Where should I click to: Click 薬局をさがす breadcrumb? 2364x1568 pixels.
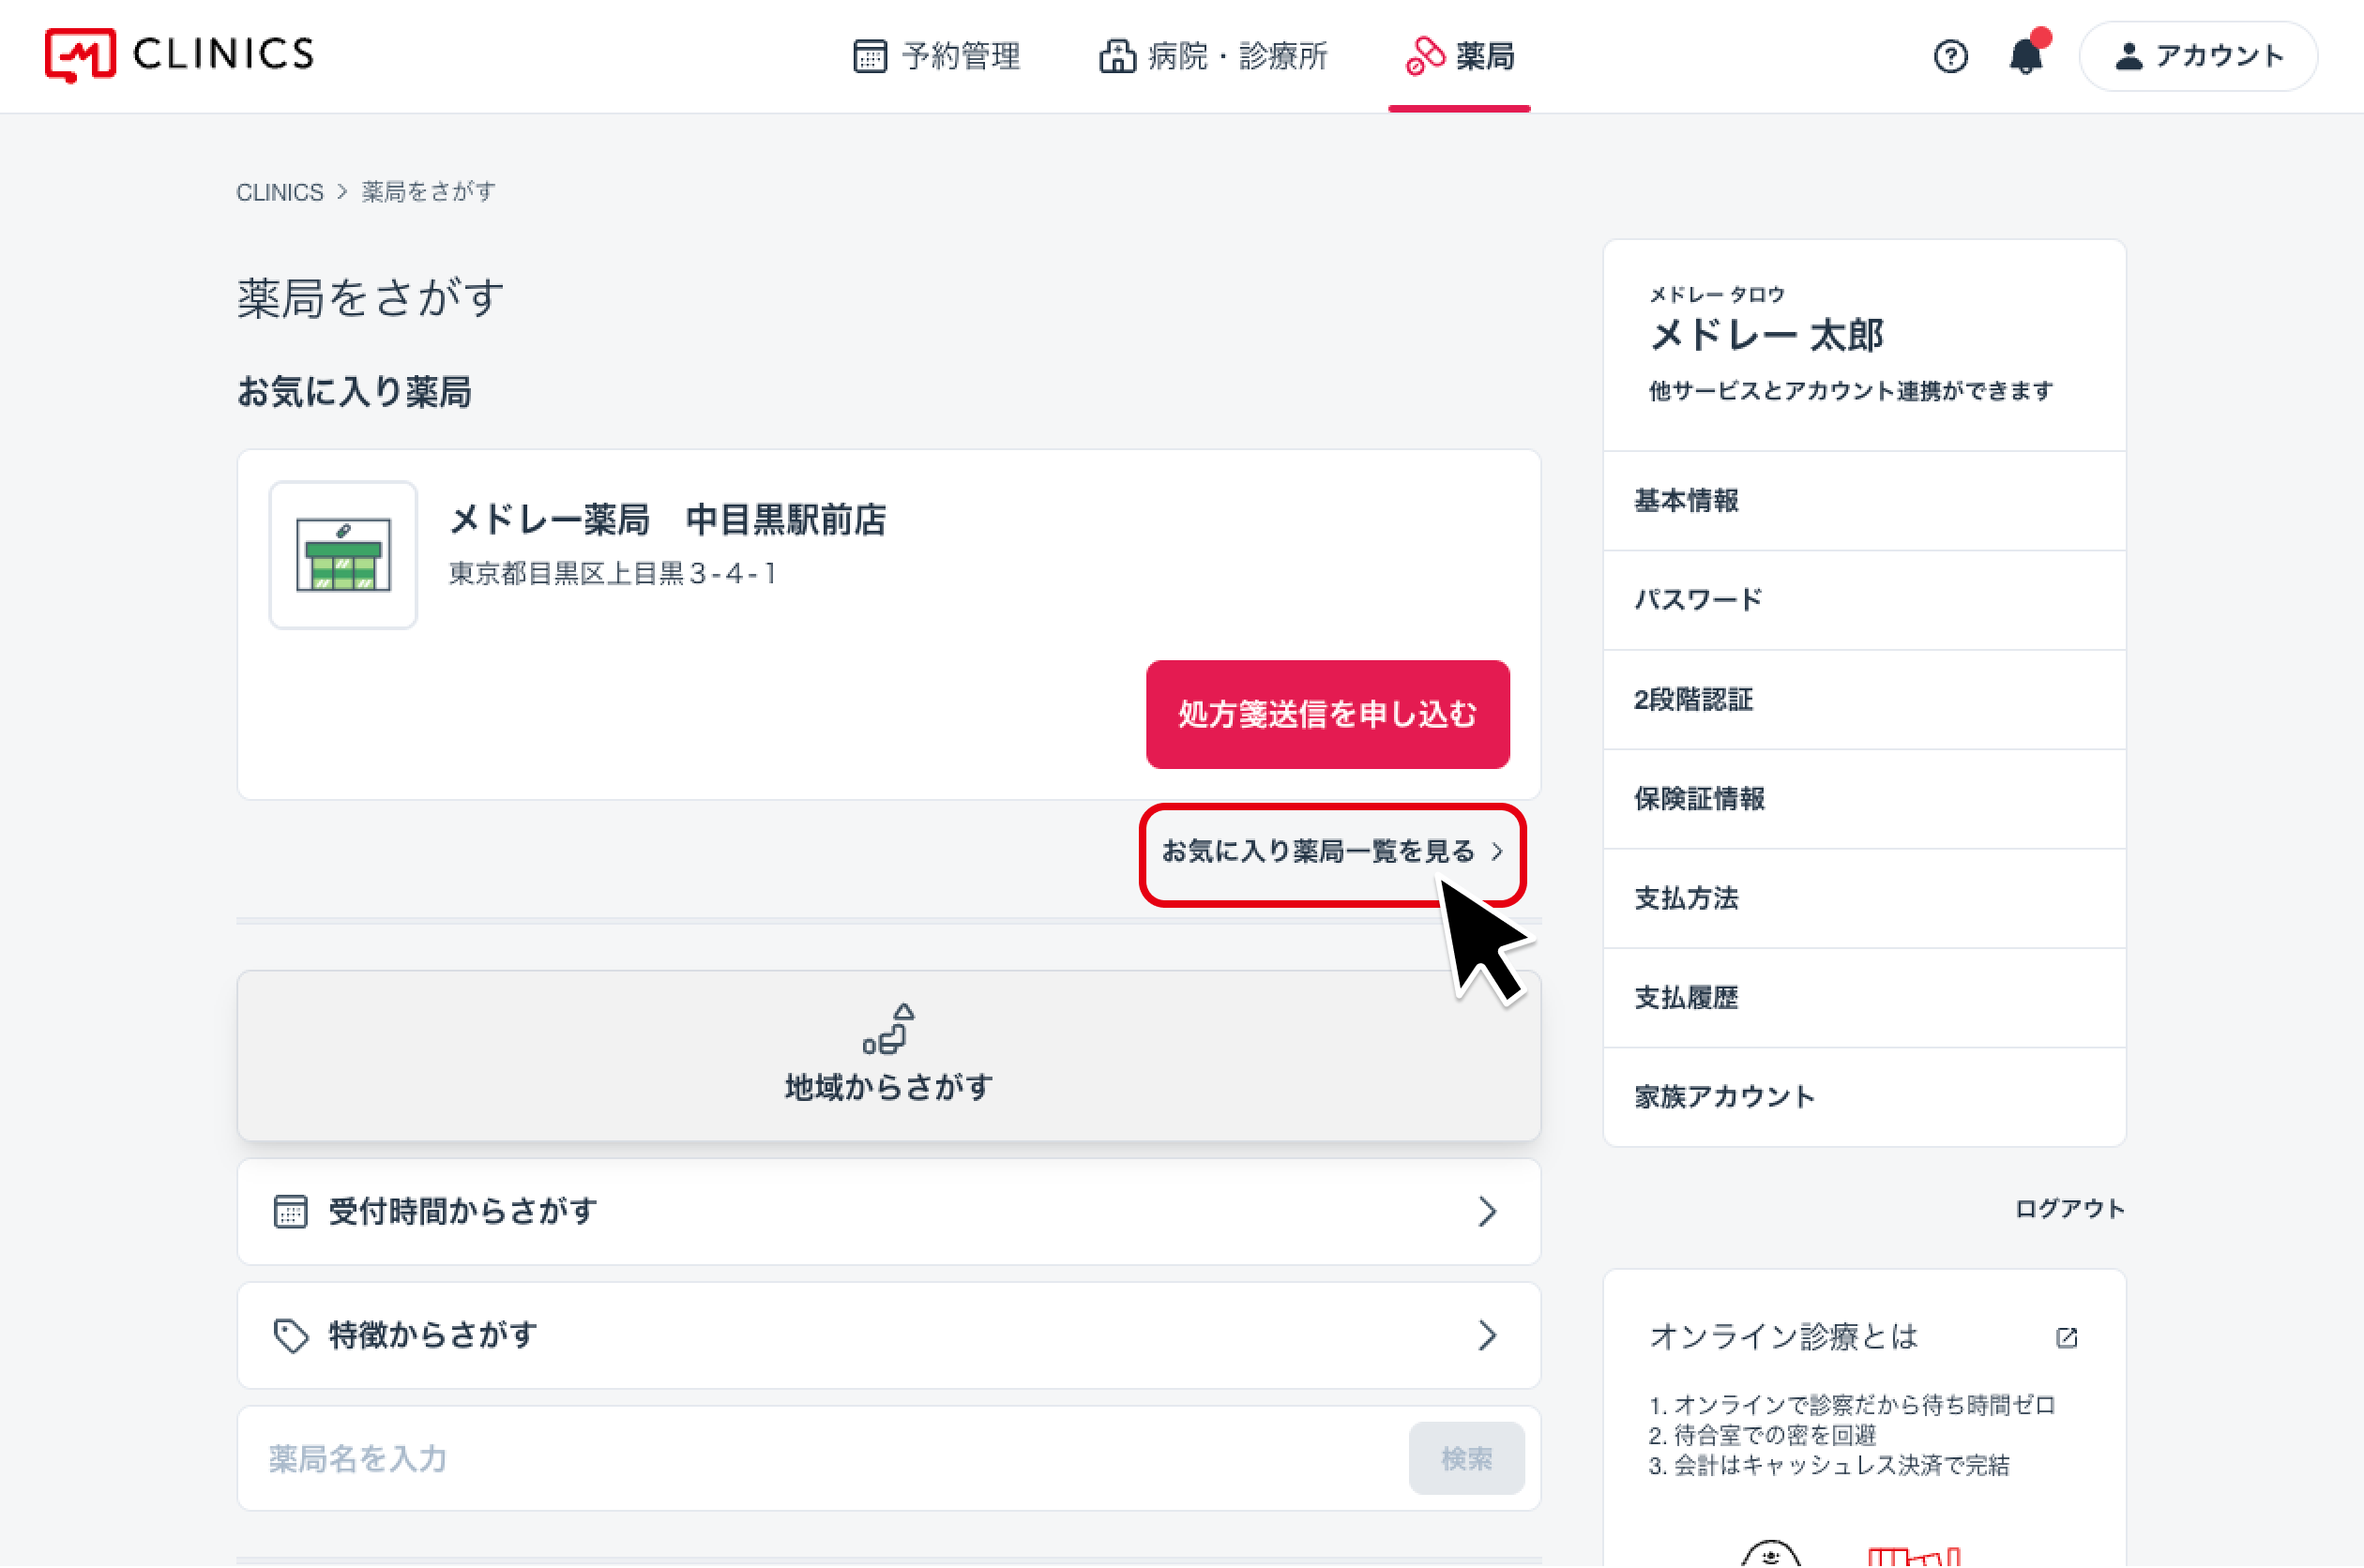[x=428, y=192]
